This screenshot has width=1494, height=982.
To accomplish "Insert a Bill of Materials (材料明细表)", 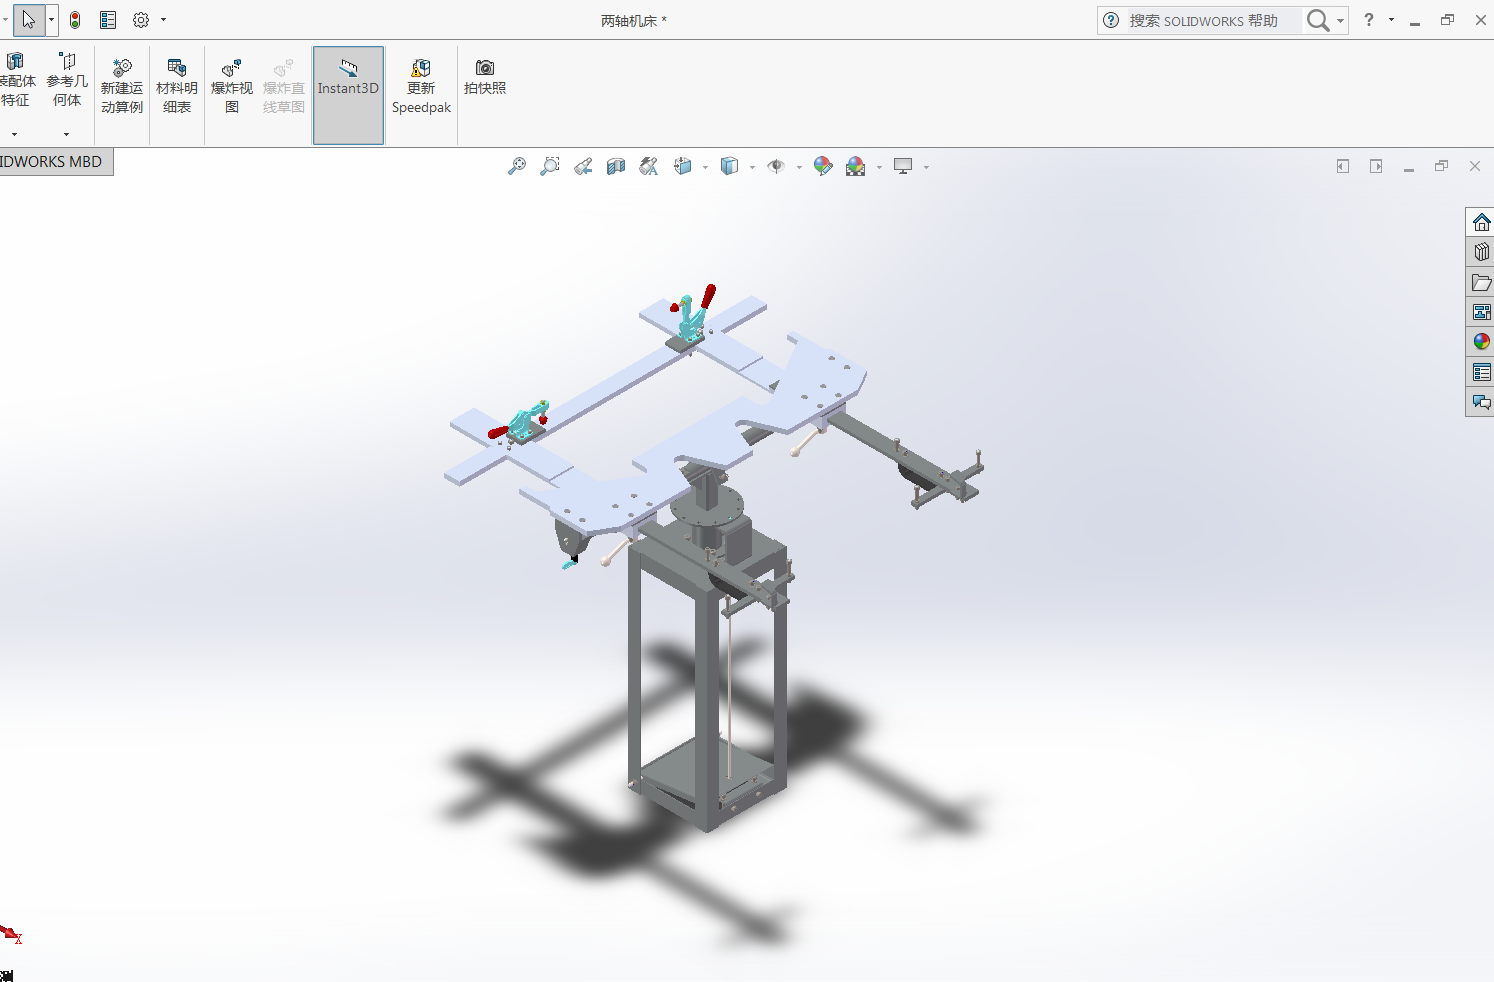I will pyautogui.click(x=177, y=87).
